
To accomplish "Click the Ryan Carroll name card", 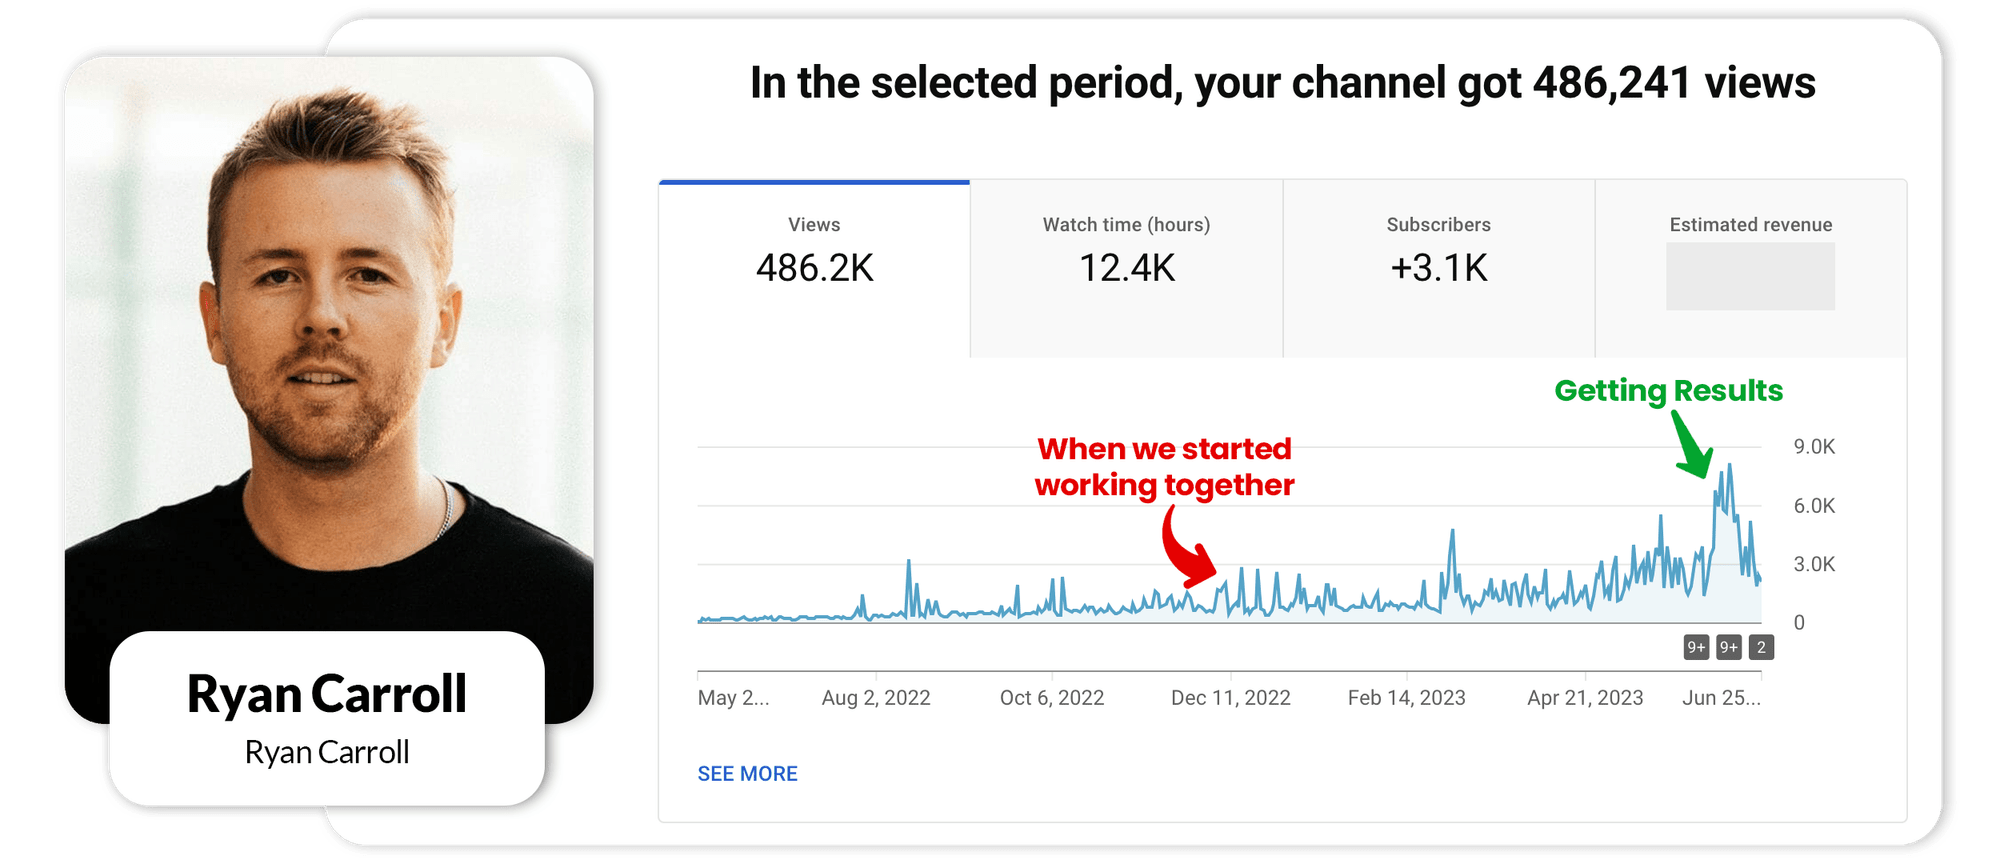I will (327, 718).
